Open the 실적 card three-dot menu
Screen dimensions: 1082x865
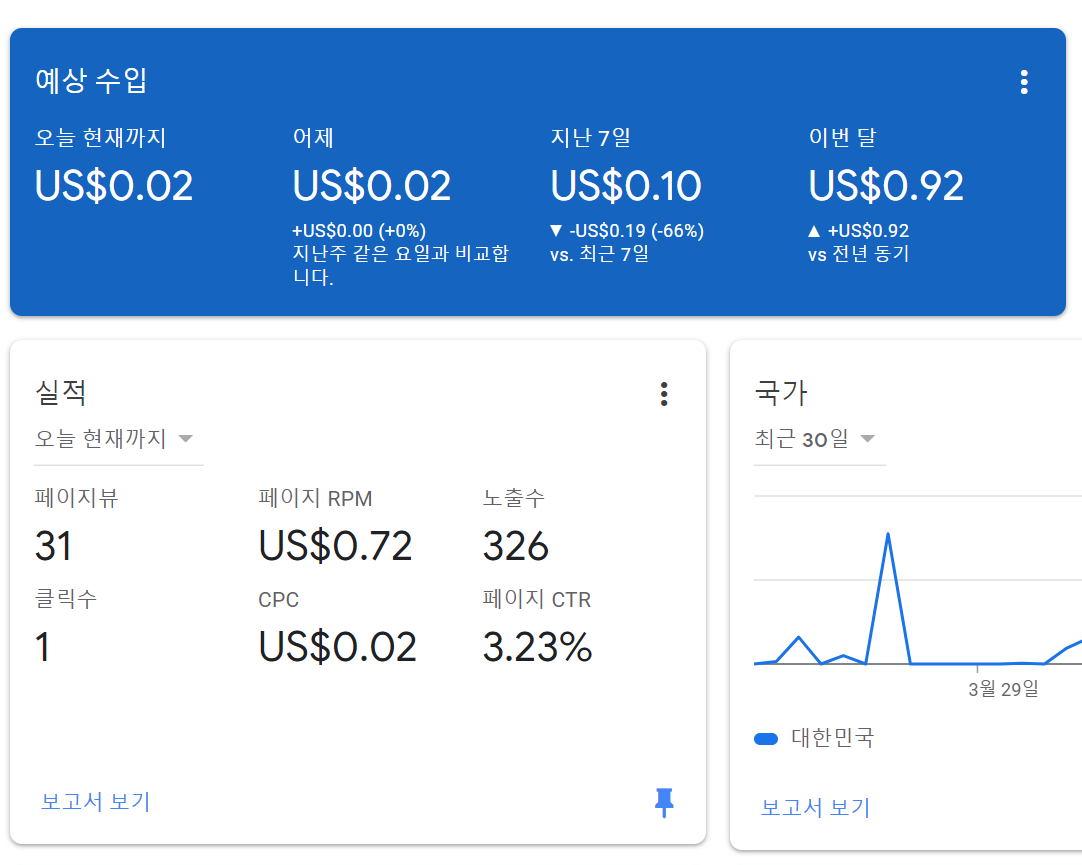click(664, 394)
